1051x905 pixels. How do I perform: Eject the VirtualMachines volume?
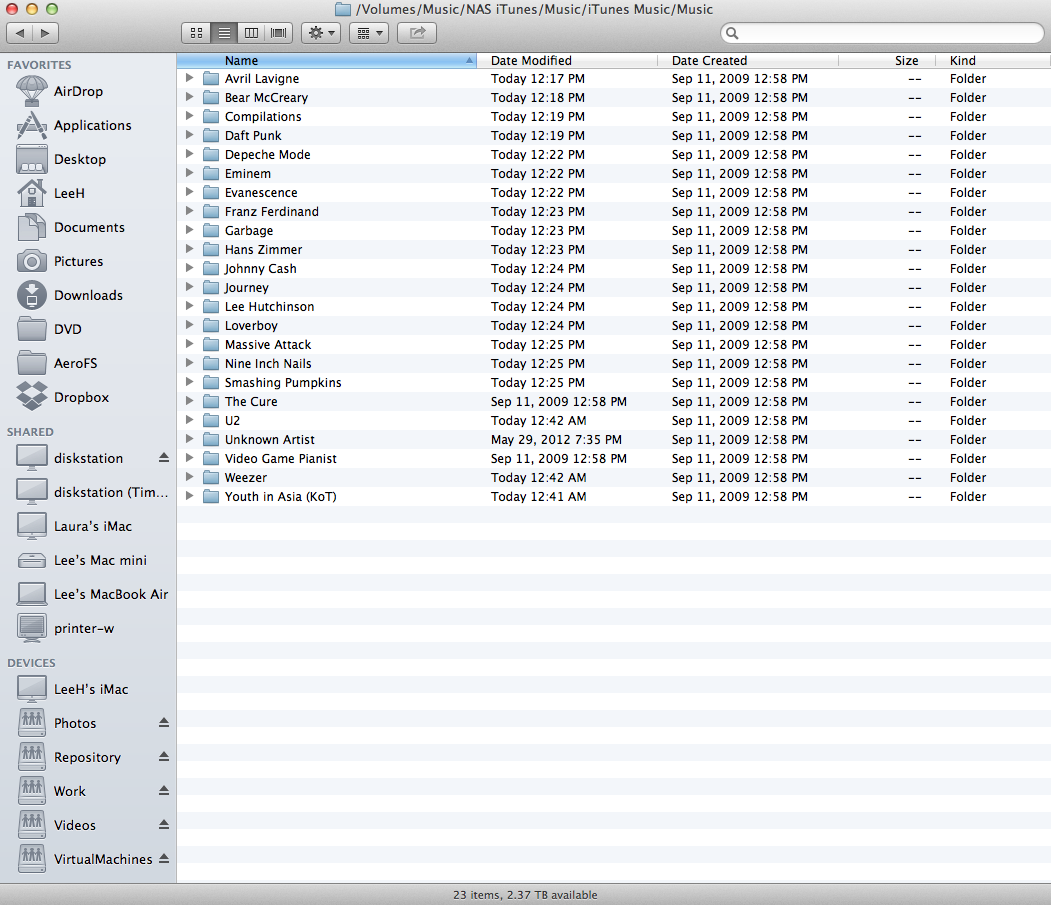pyautogui.click(x=164, y=859)
